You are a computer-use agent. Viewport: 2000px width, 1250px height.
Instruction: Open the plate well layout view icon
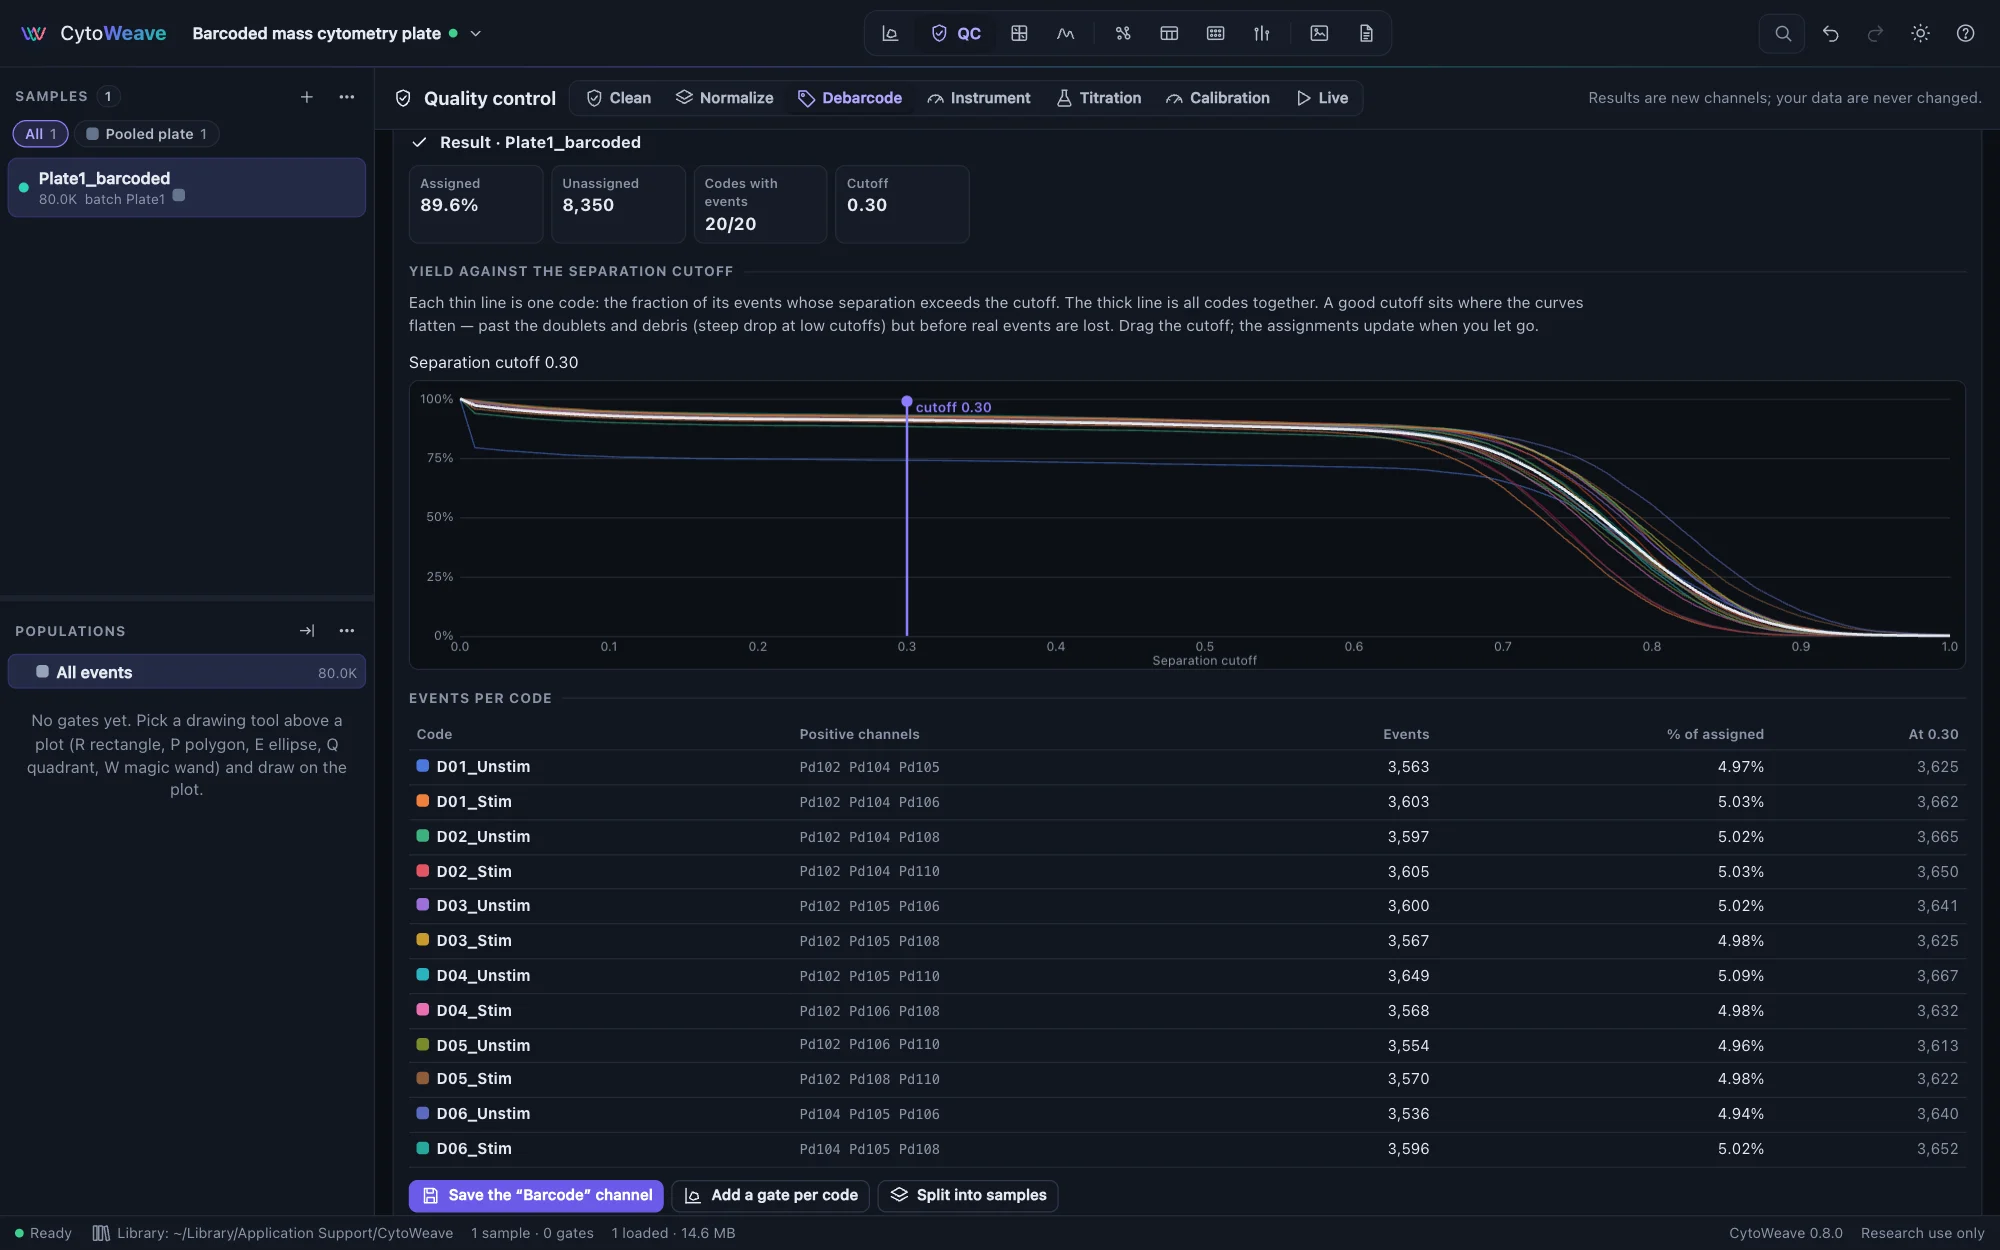tap(1215, 33)
